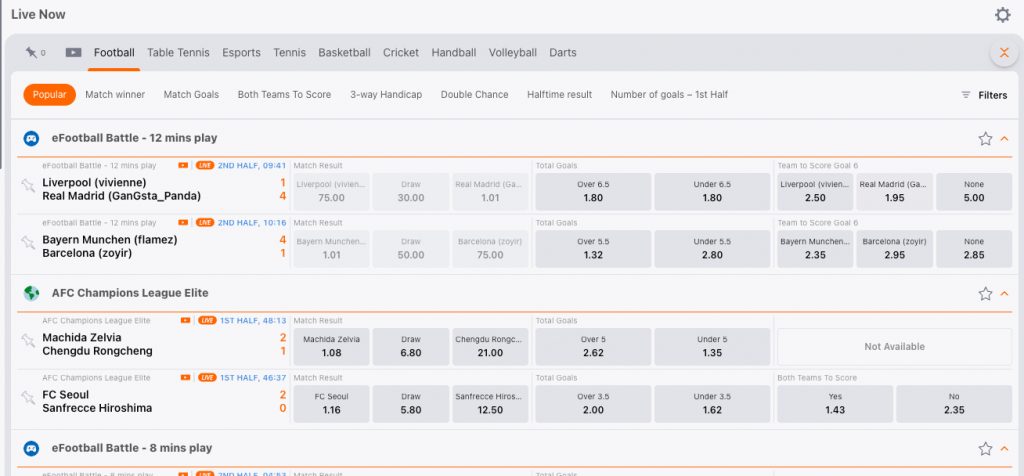The height and width of the screenshot is (476, 1024).
Task: Click the Live Now heading
Action: click(x=39, y=14)
